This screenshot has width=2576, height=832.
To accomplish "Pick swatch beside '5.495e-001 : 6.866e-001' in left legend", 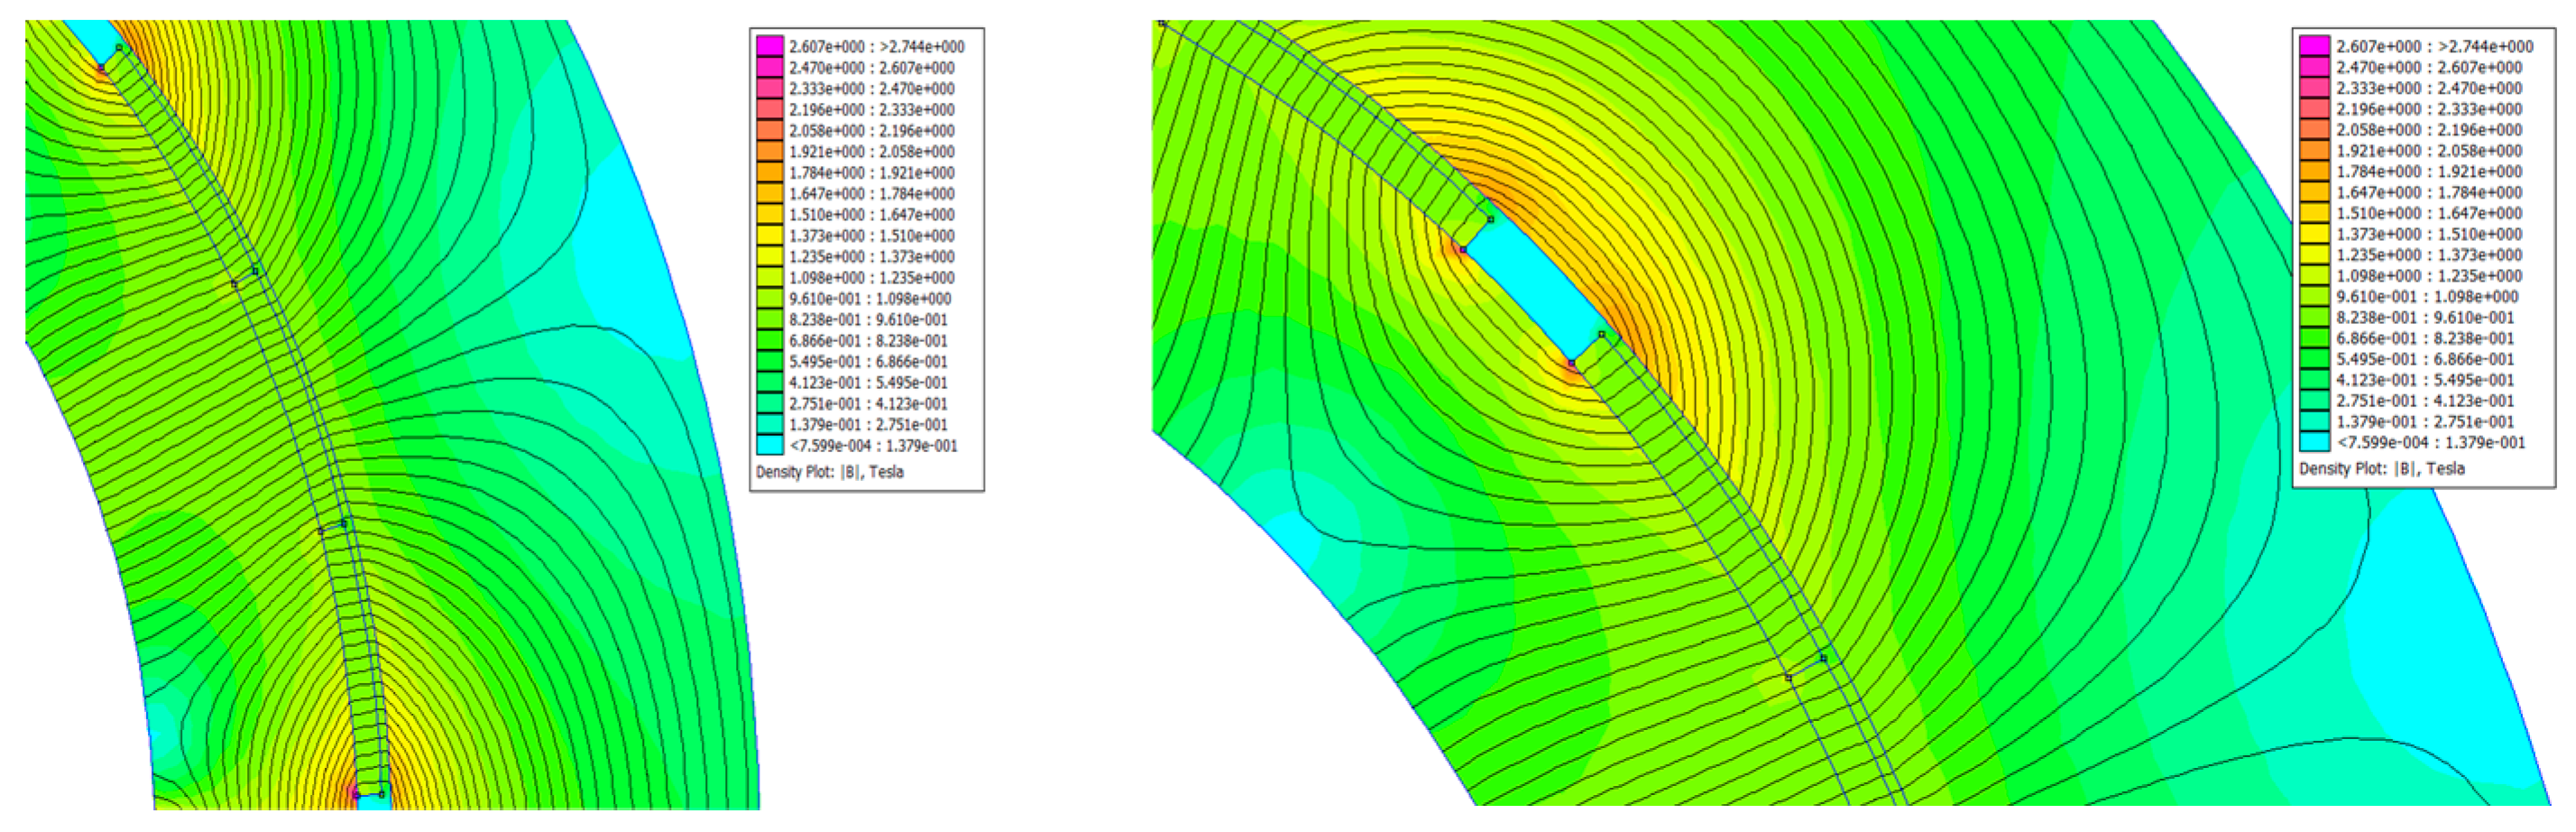I will coord(770,361).
